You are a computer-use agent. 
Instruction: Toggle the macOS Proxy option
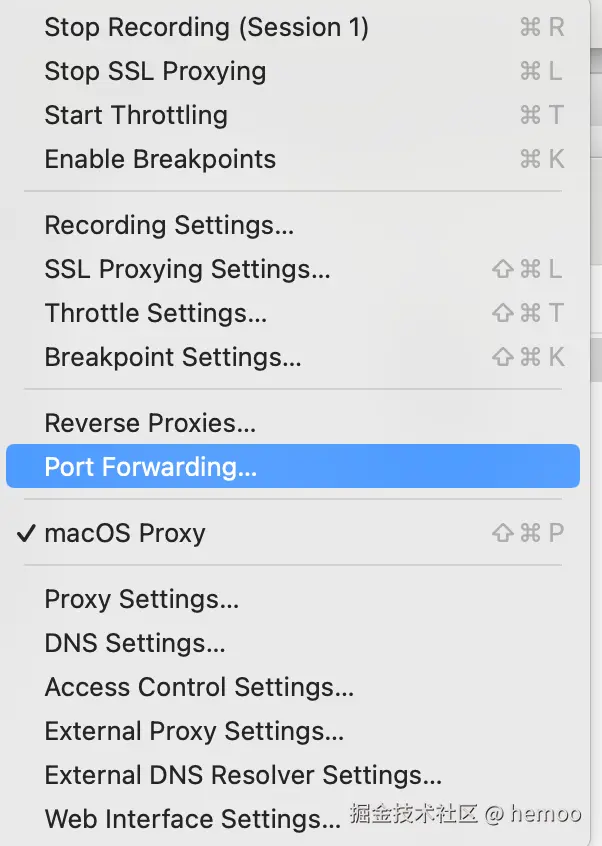coord(125,533)
